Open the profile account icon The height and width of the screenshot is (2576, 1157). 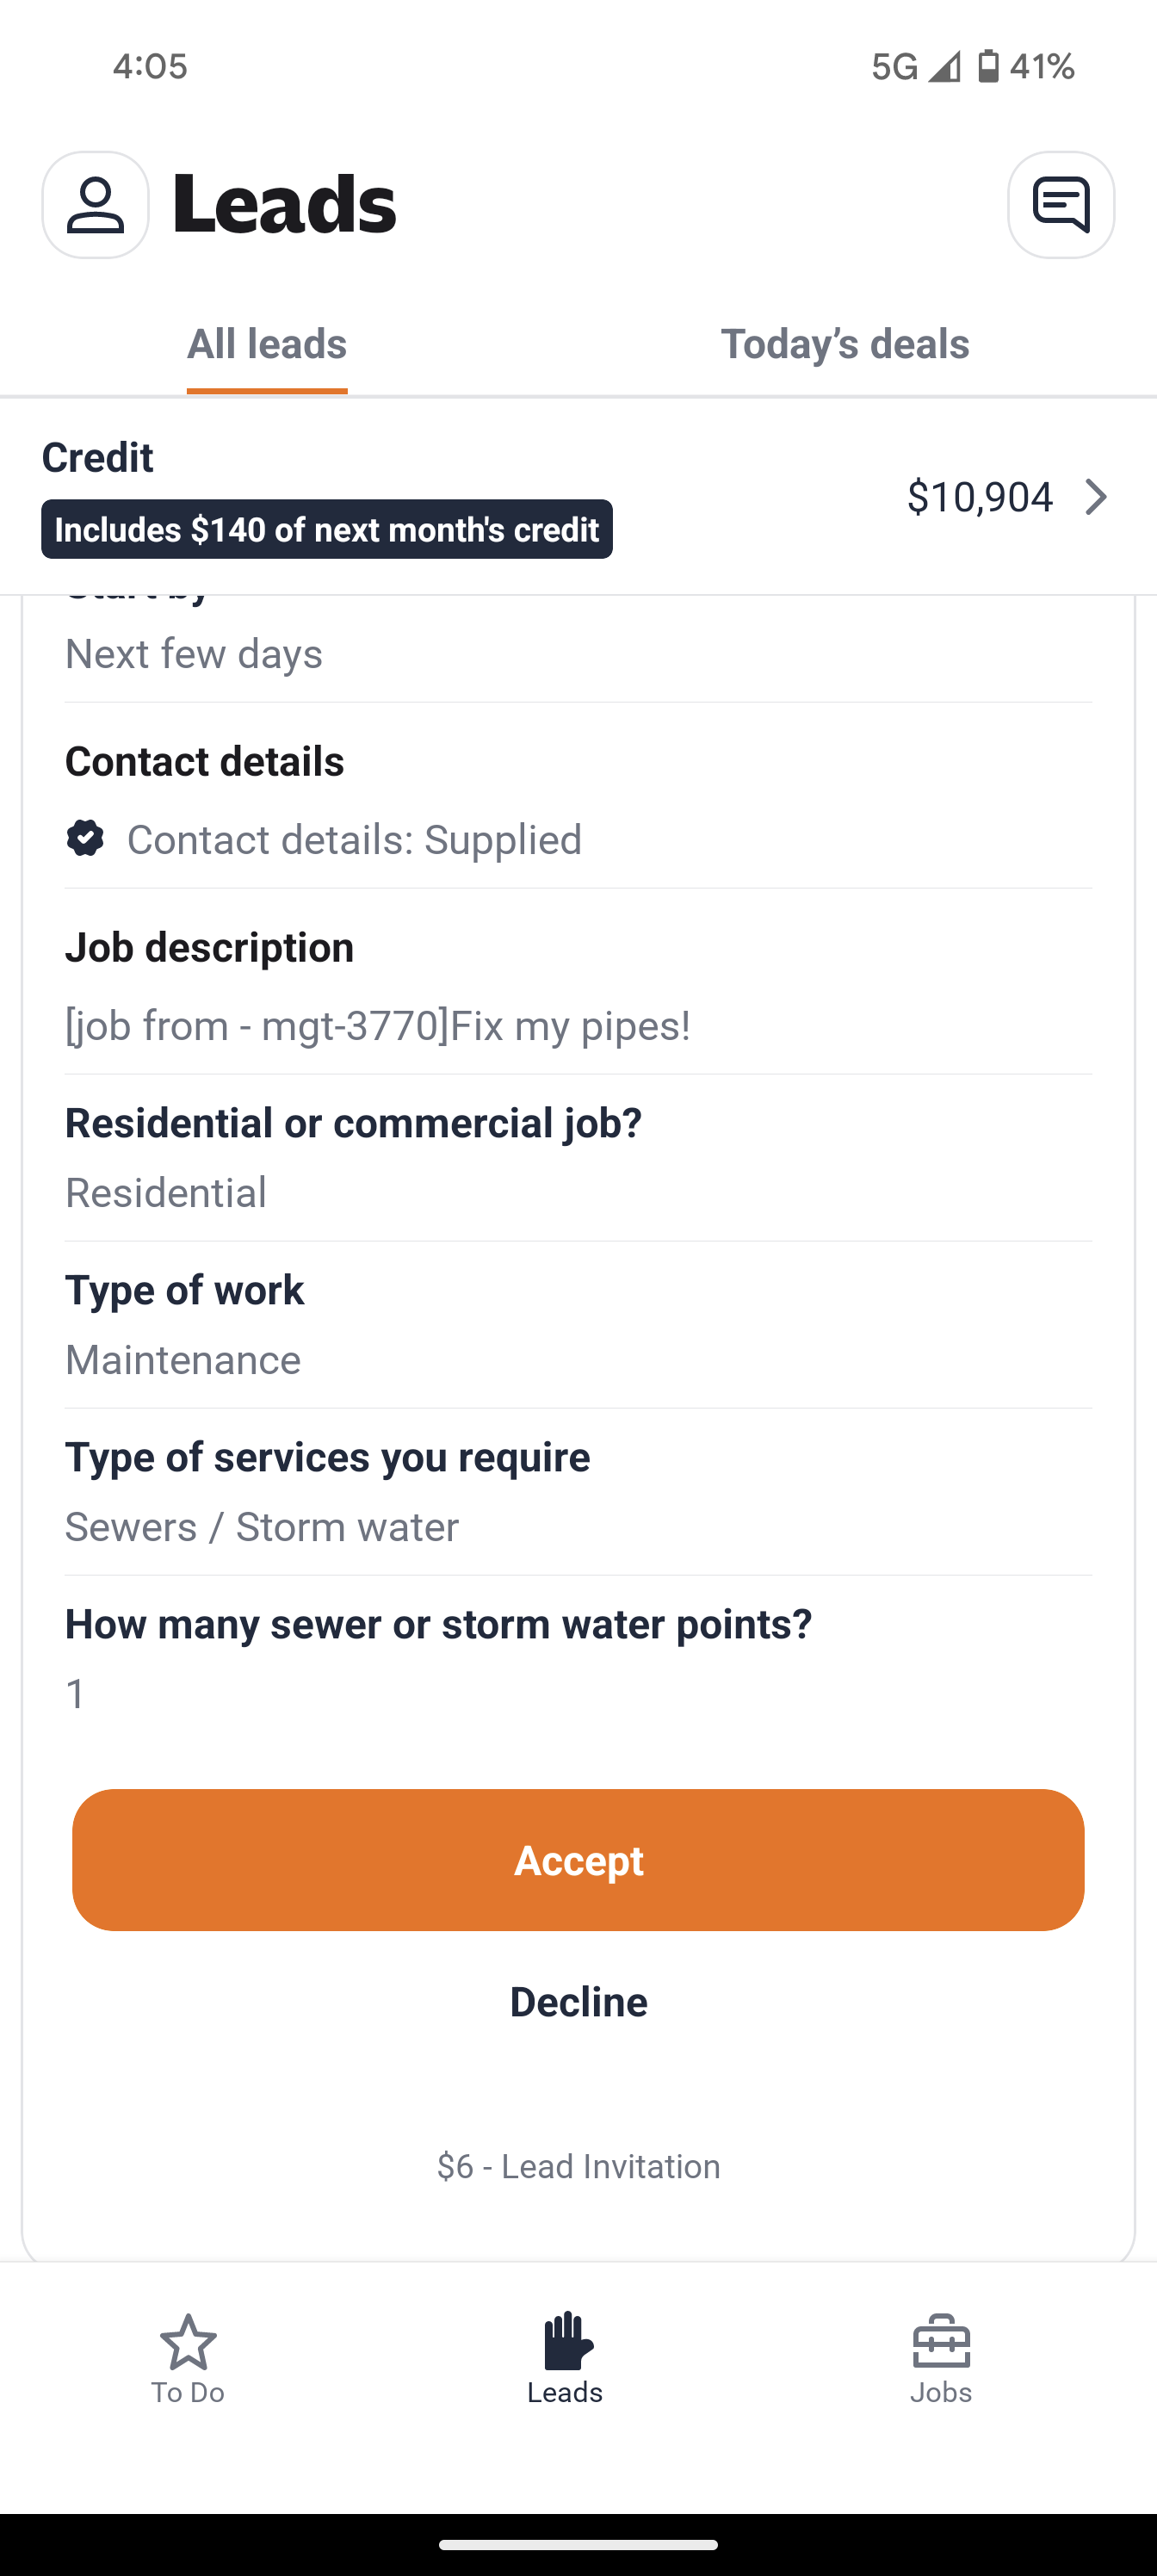coord(95,205)
